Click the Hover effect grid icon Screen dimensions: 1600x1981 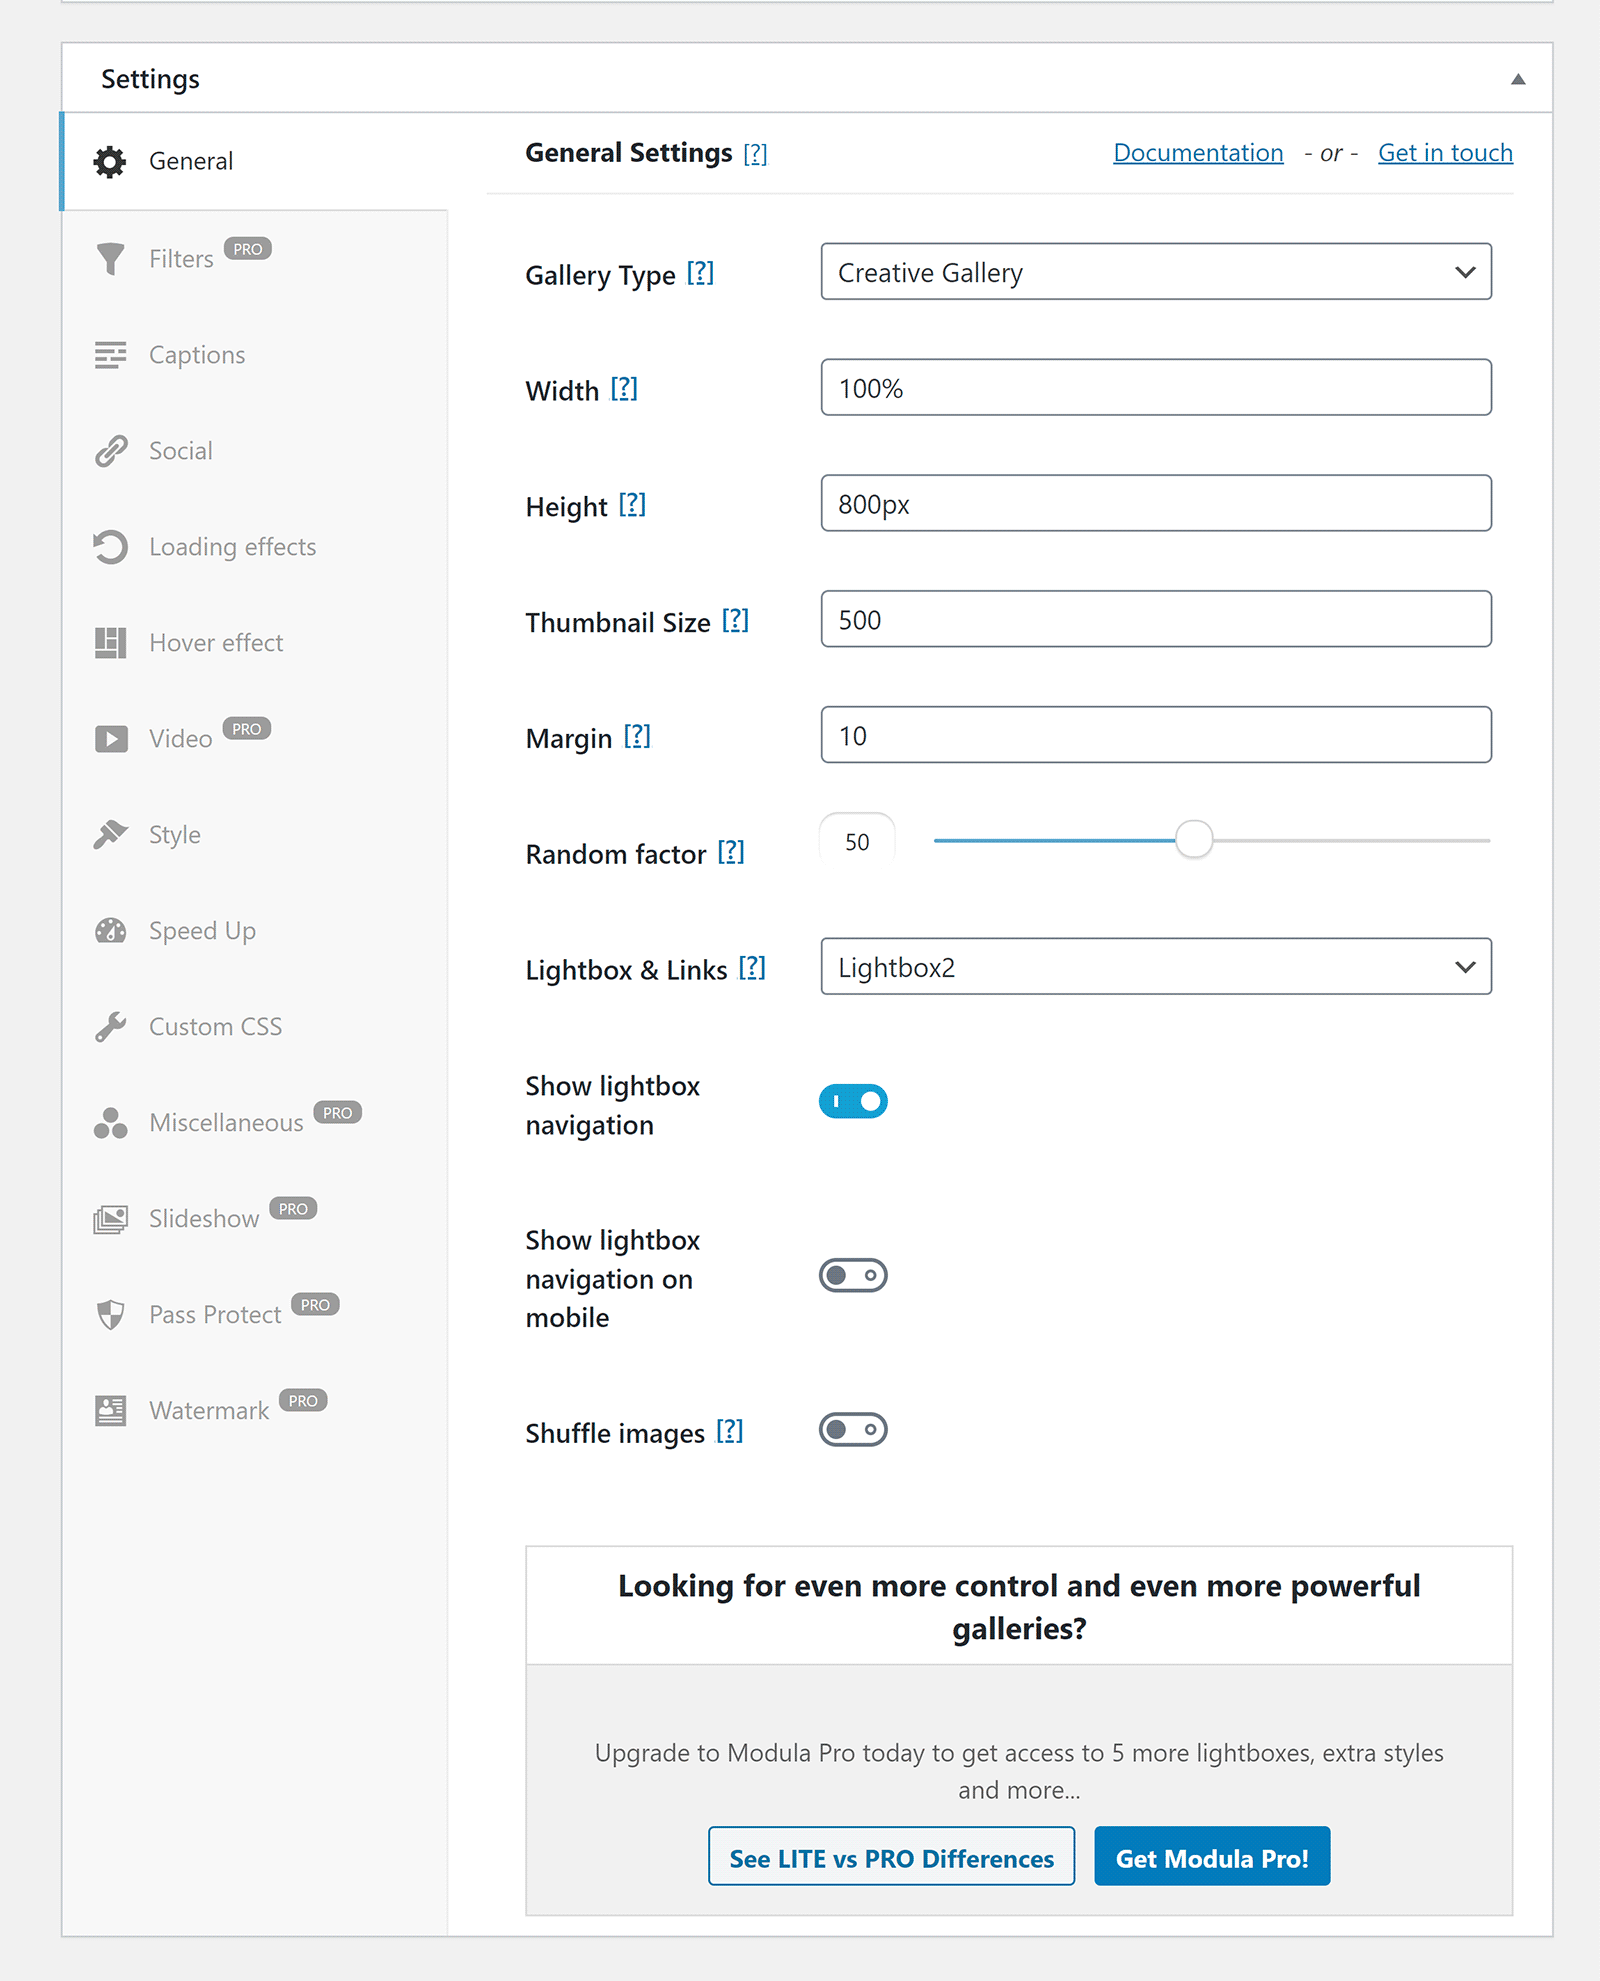pos(110,642)
